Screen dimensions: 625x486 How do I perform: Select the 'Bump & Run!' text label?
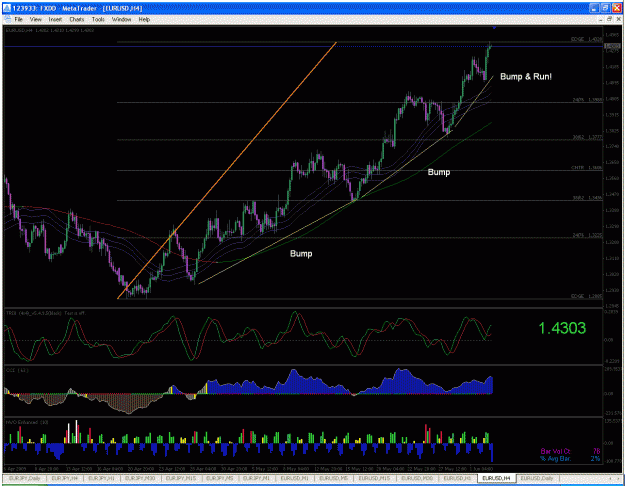(526, 77)
